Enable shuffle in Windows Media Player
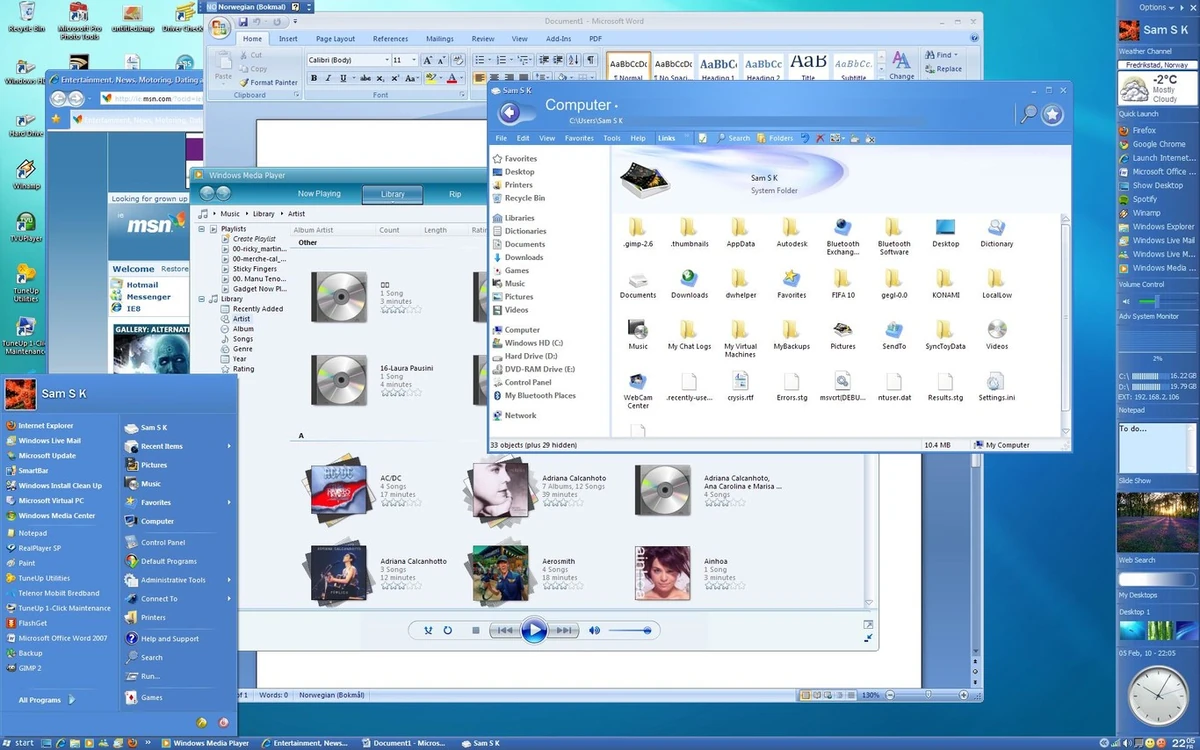Screen dimensions: 1200x750 (428, 630)
